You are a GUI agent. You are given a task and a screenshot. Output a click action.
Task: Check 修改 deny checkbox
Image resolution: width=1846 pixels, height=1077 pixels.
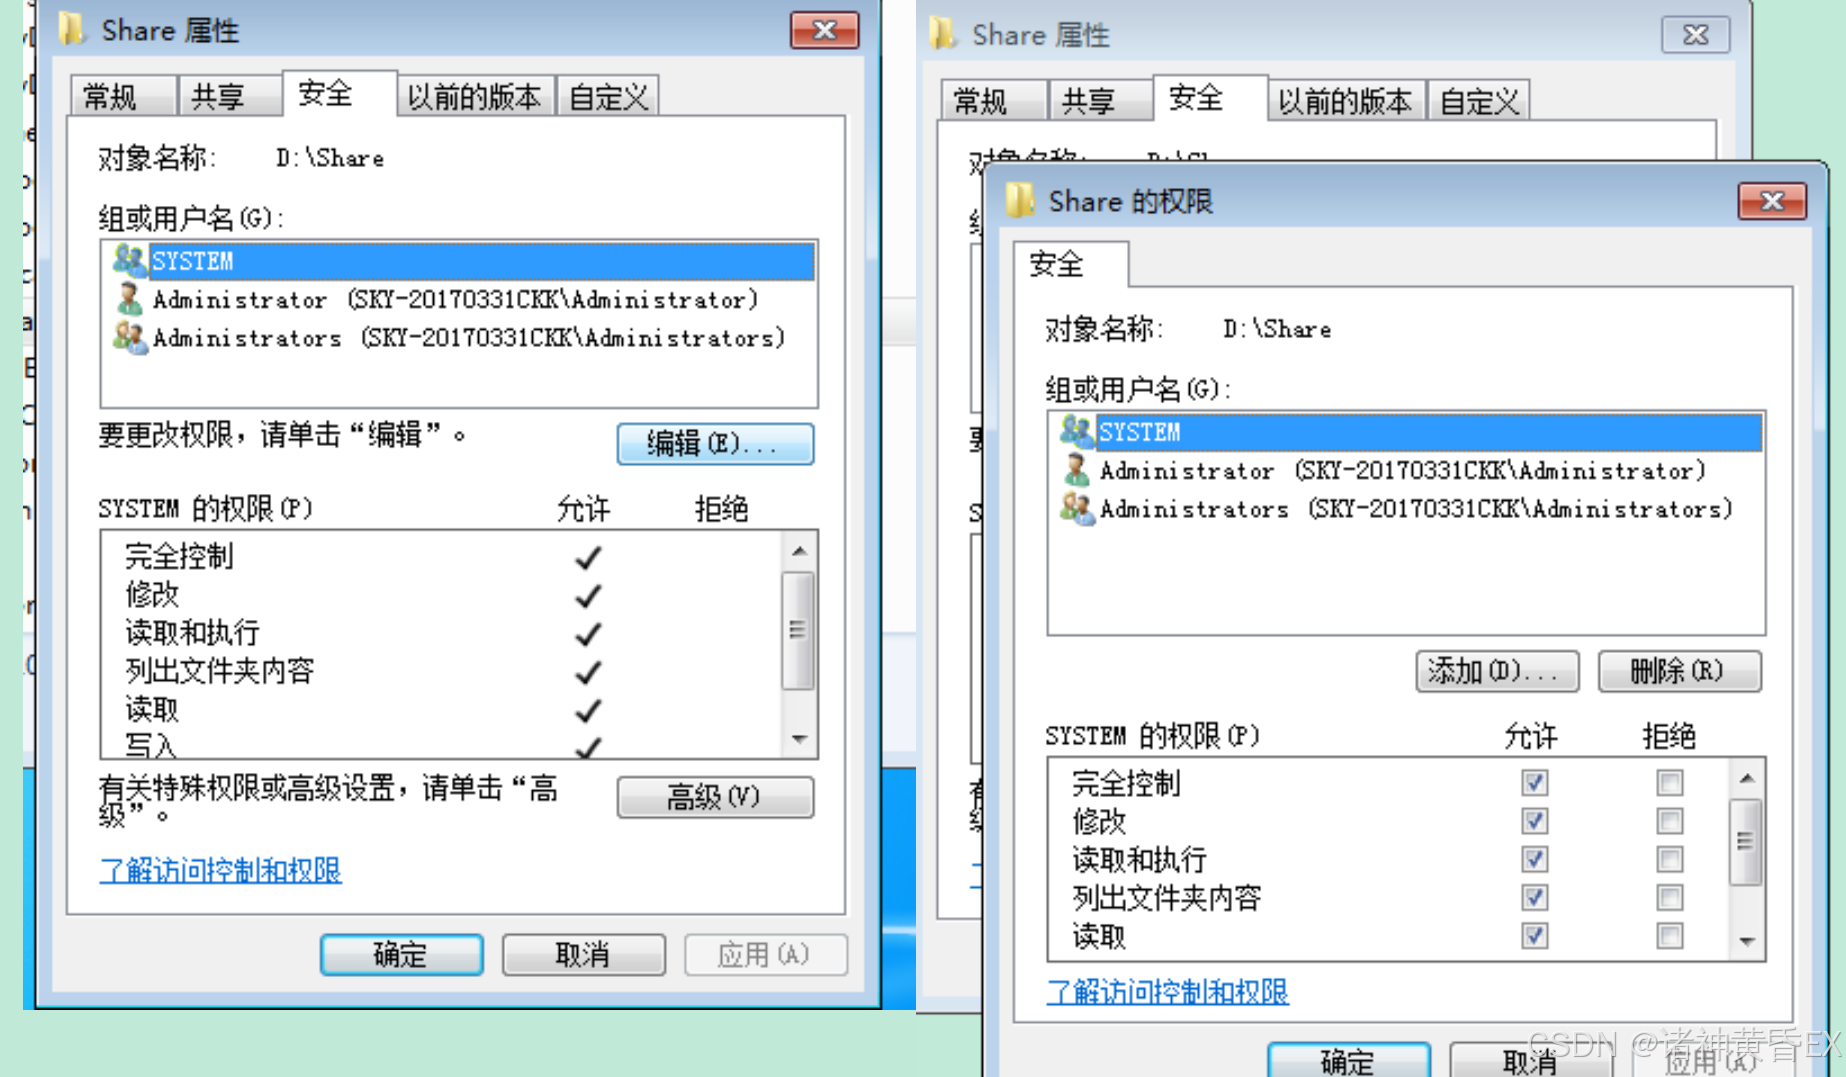[x=1670, y=821]
